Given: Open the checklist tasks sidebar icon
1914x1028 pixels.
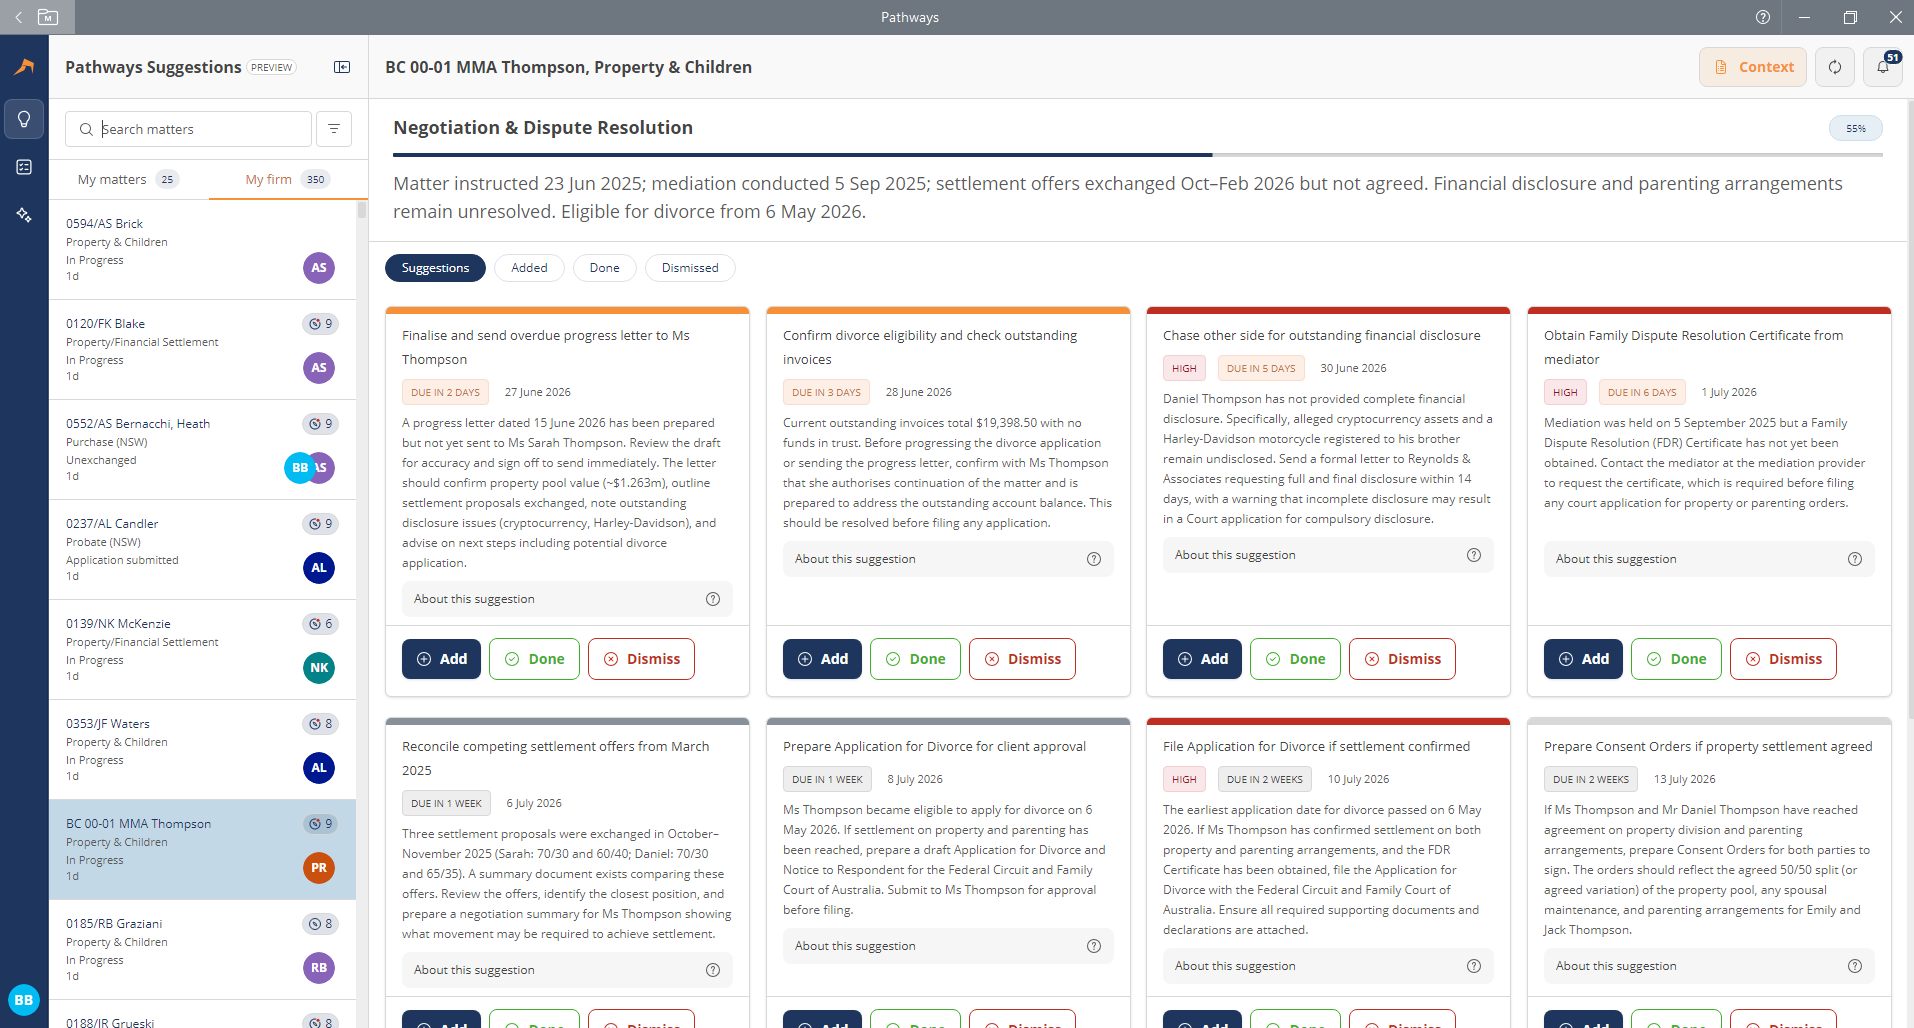Looking at the screenshot, I should [x=24, y=167].
